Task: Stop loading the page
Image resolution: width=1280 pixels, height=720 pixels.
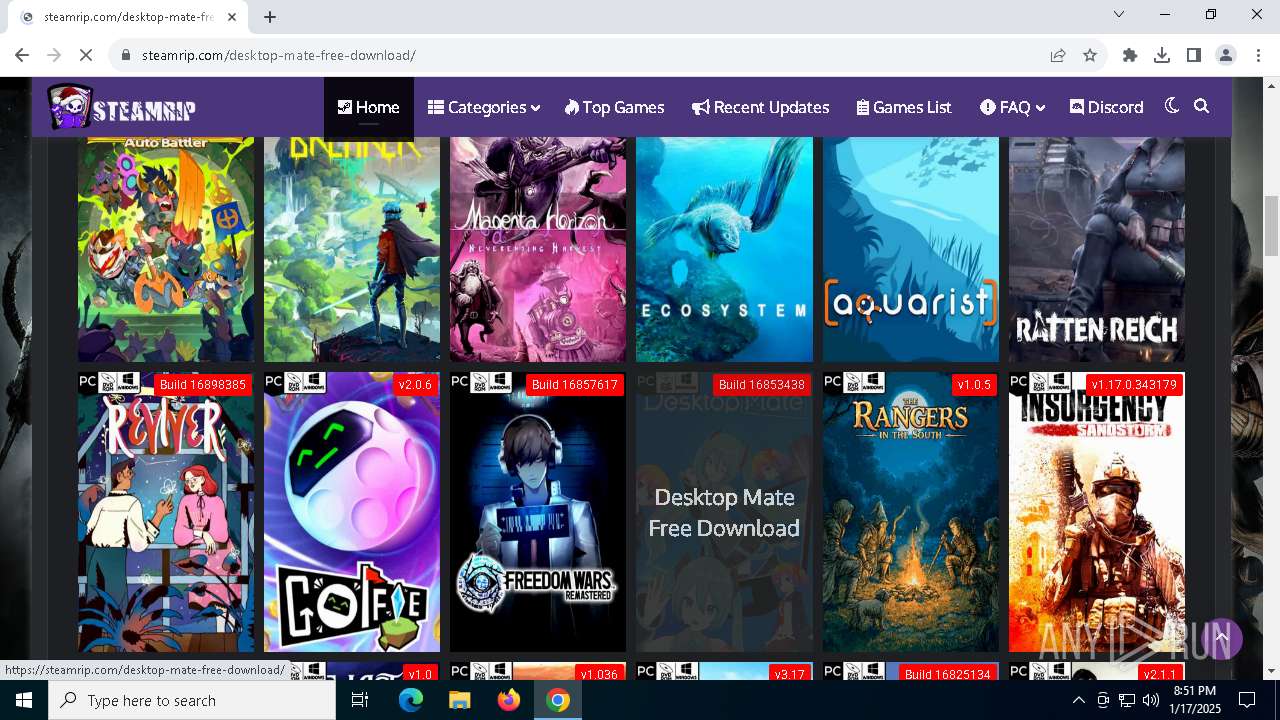Action: click(86, 55)
